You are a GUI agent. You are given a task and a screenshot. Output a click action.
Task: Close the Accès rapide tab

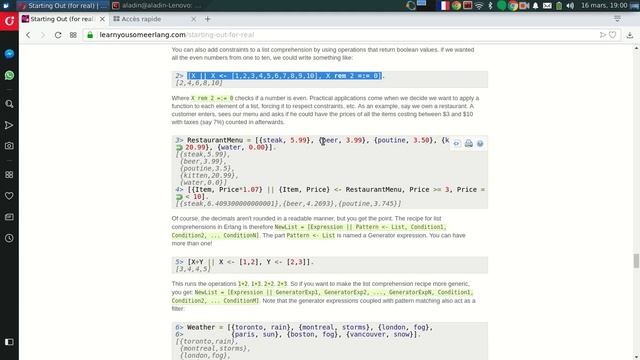point(193,19)
